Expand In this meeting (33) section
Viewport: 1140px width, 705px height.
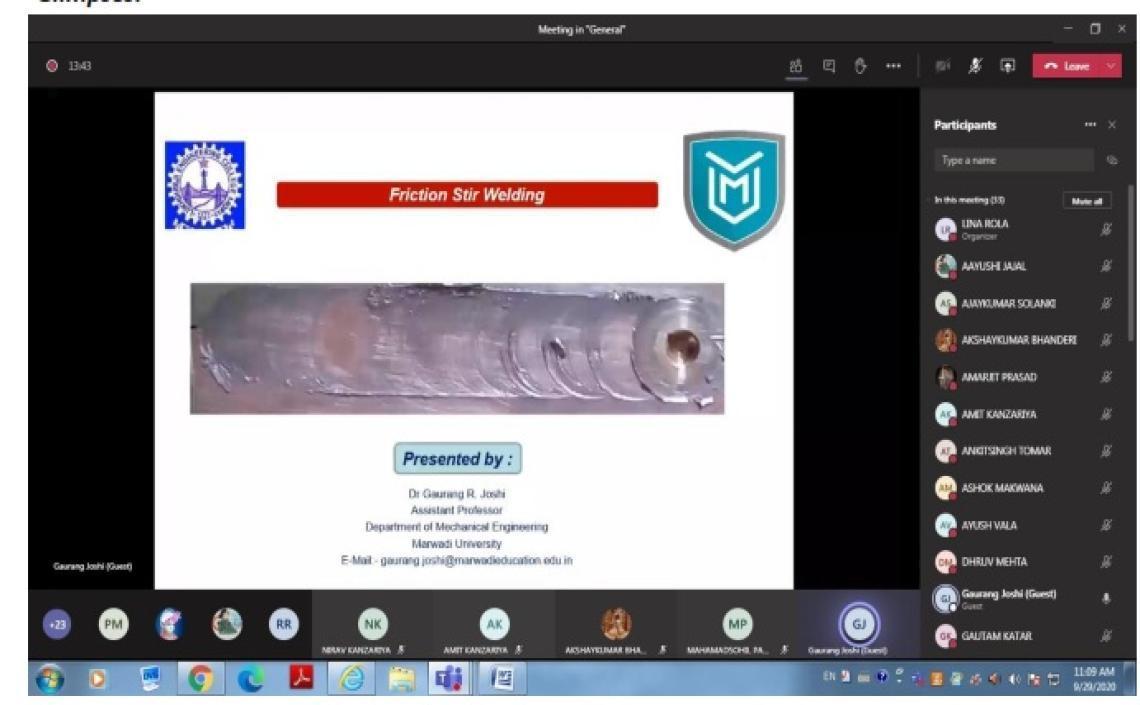click(971, 200)
